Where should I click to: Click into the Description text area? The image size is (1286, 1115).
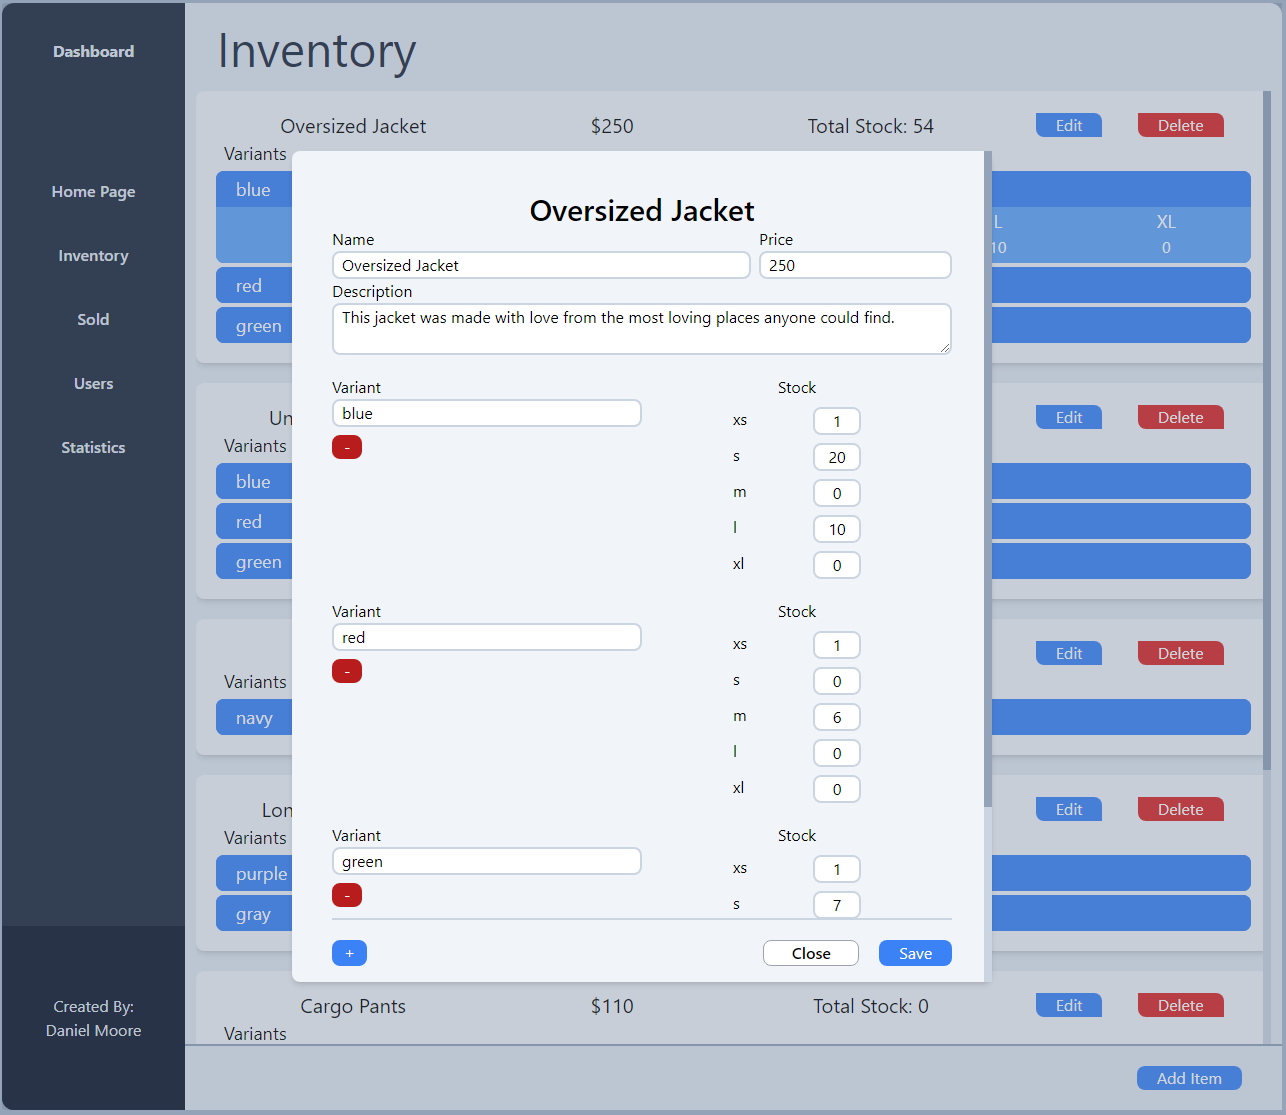(641, 329)
